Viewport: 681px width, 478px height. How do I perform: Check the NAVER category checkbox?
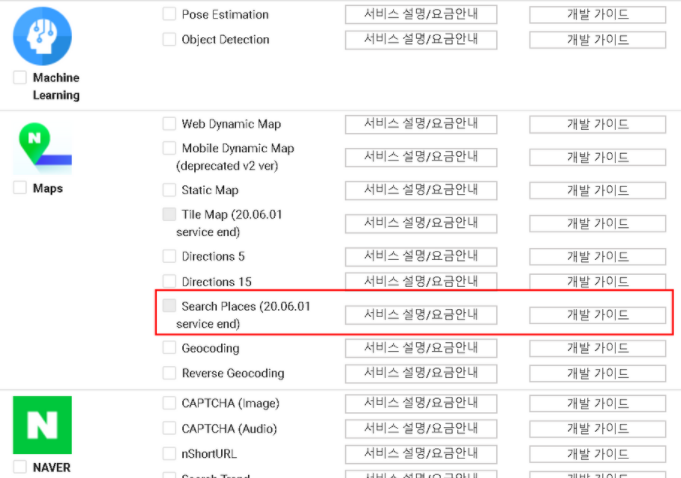click(x=20, y=467)
